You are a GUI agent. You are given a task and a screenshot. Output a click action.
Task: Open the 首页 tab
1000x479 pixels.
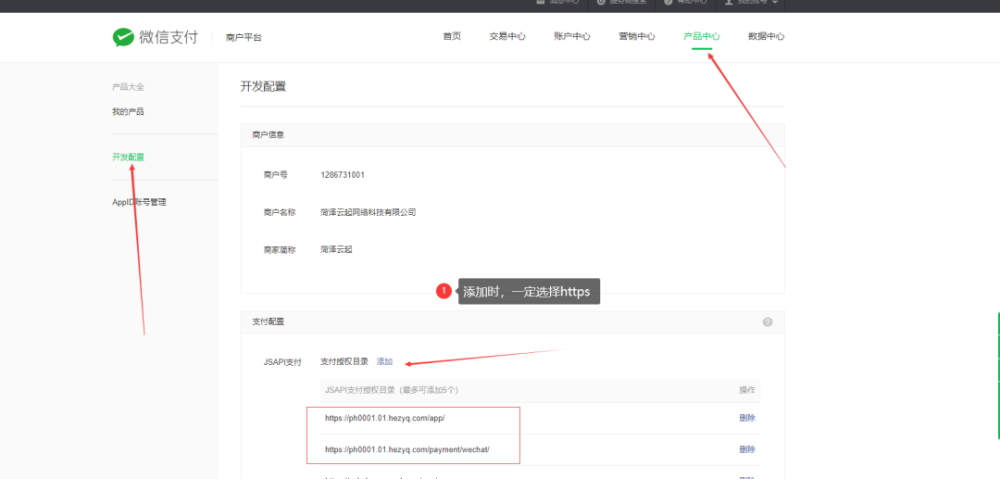coord(452,36)
